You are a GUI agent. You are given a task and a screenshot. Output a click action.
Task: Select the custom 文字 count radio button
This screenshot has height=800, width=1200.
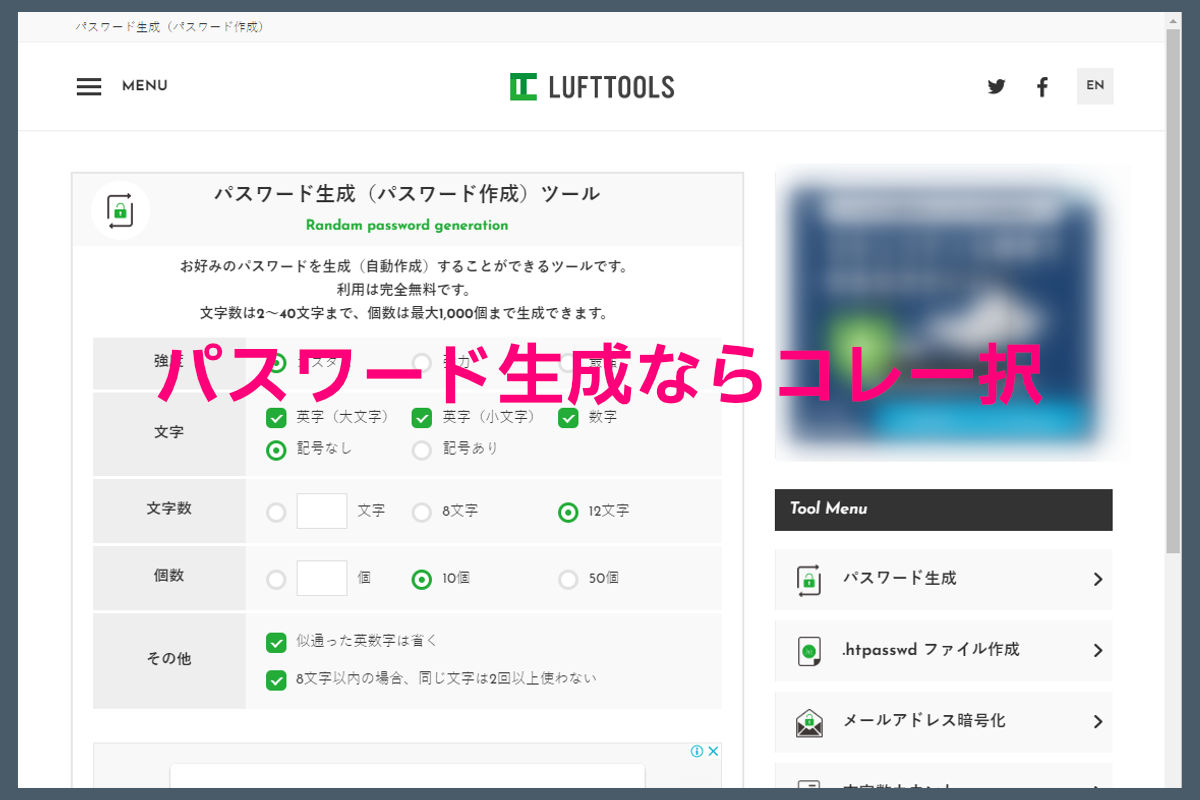276,512
